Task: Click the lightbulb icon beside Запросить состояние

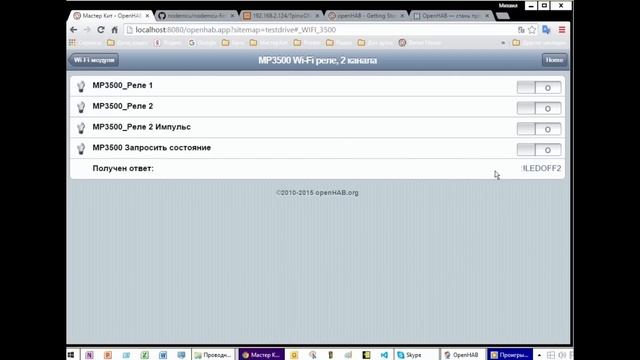Action: pyautogui.click(x=81, y=149)
